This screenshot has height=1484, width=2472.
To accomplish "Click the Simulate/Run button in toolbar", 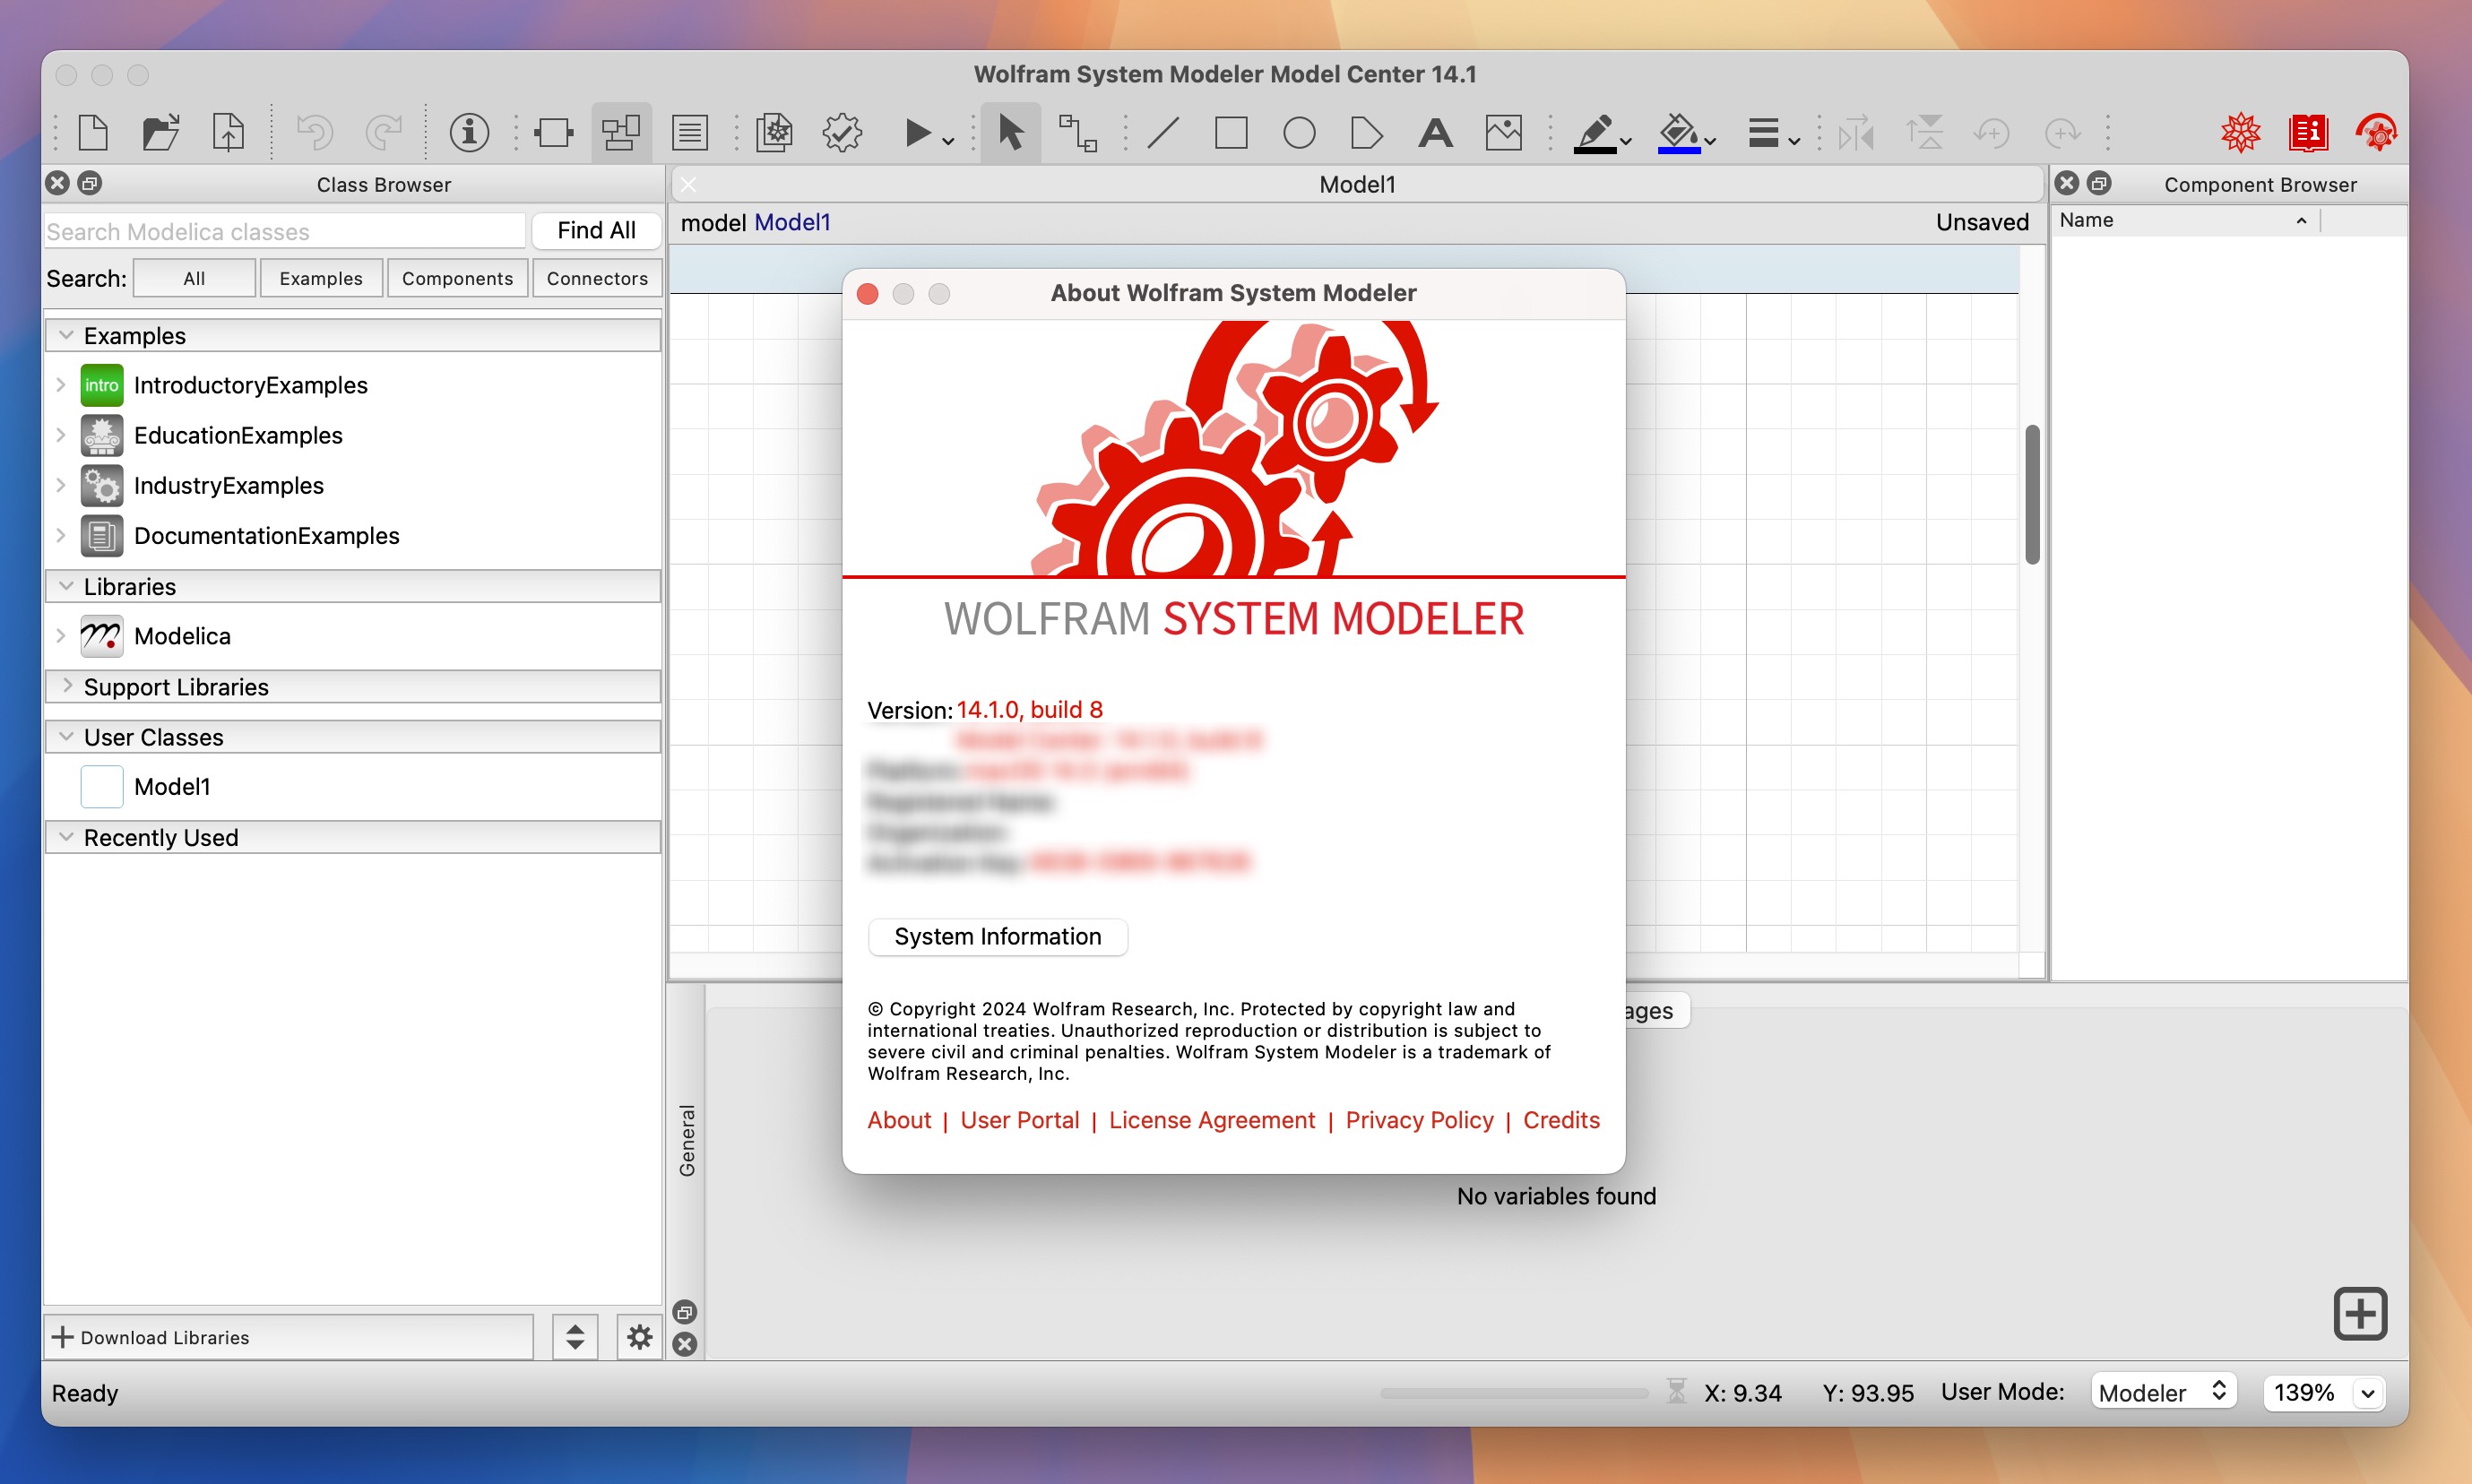I will 918,133.
